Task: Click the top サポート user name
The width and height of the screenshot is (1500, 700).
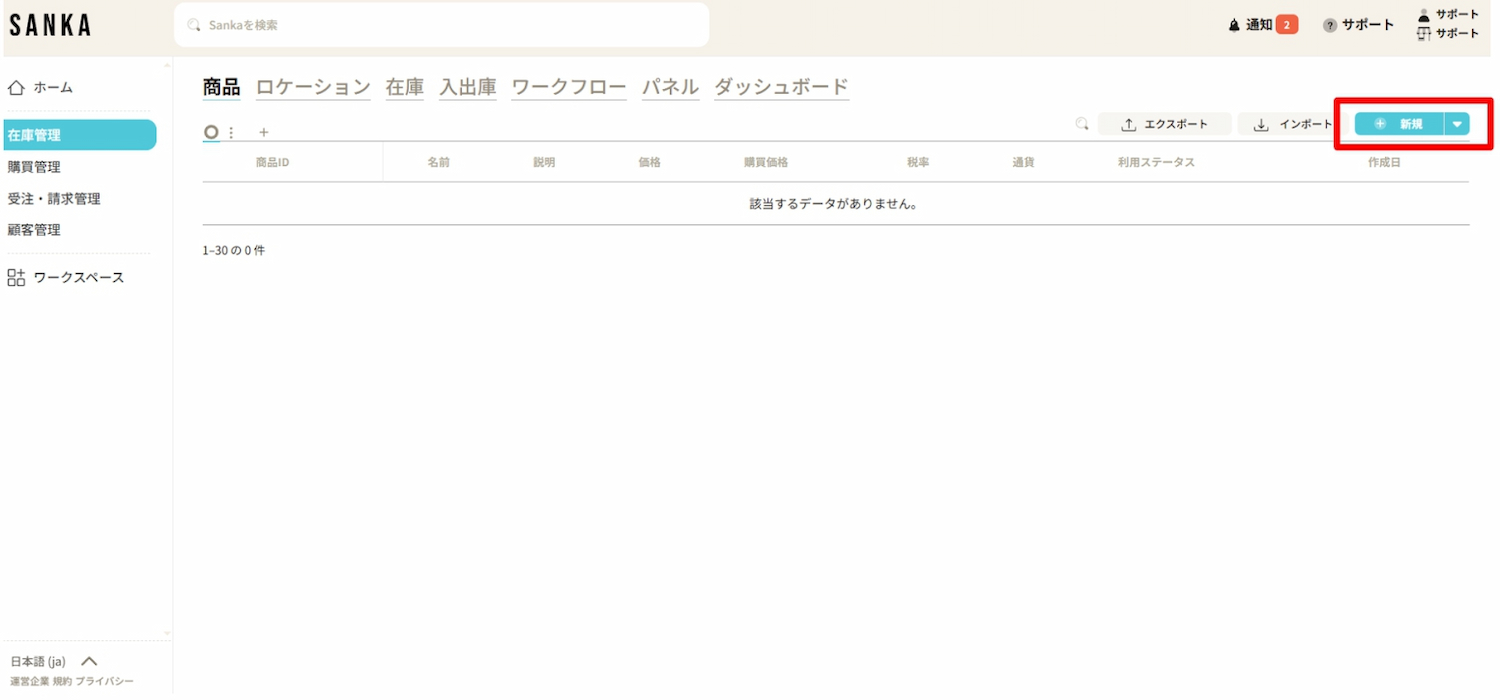Action: coord(1457,15)
